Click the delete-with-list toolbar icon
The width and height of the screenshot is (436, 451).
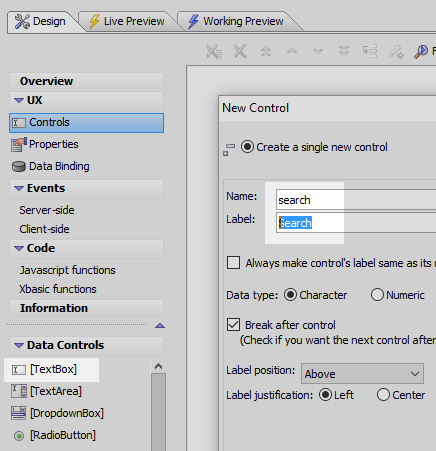click(x=214, y=51)
